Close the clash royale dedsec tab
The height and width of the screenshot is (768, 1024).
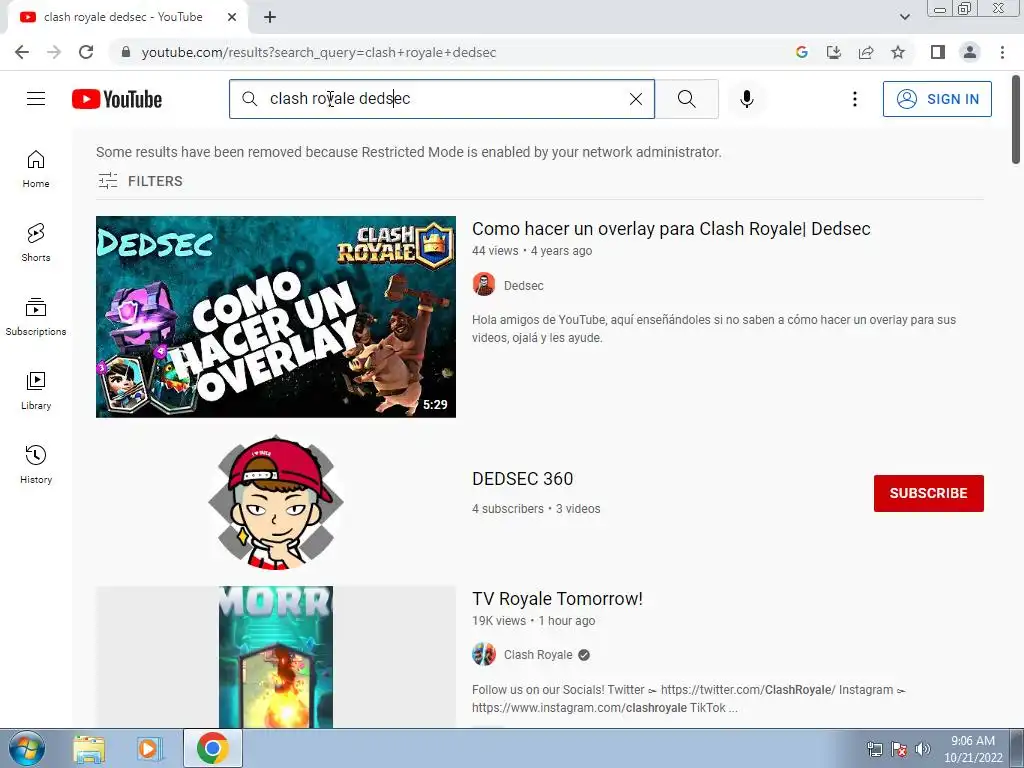coord(231,18)
